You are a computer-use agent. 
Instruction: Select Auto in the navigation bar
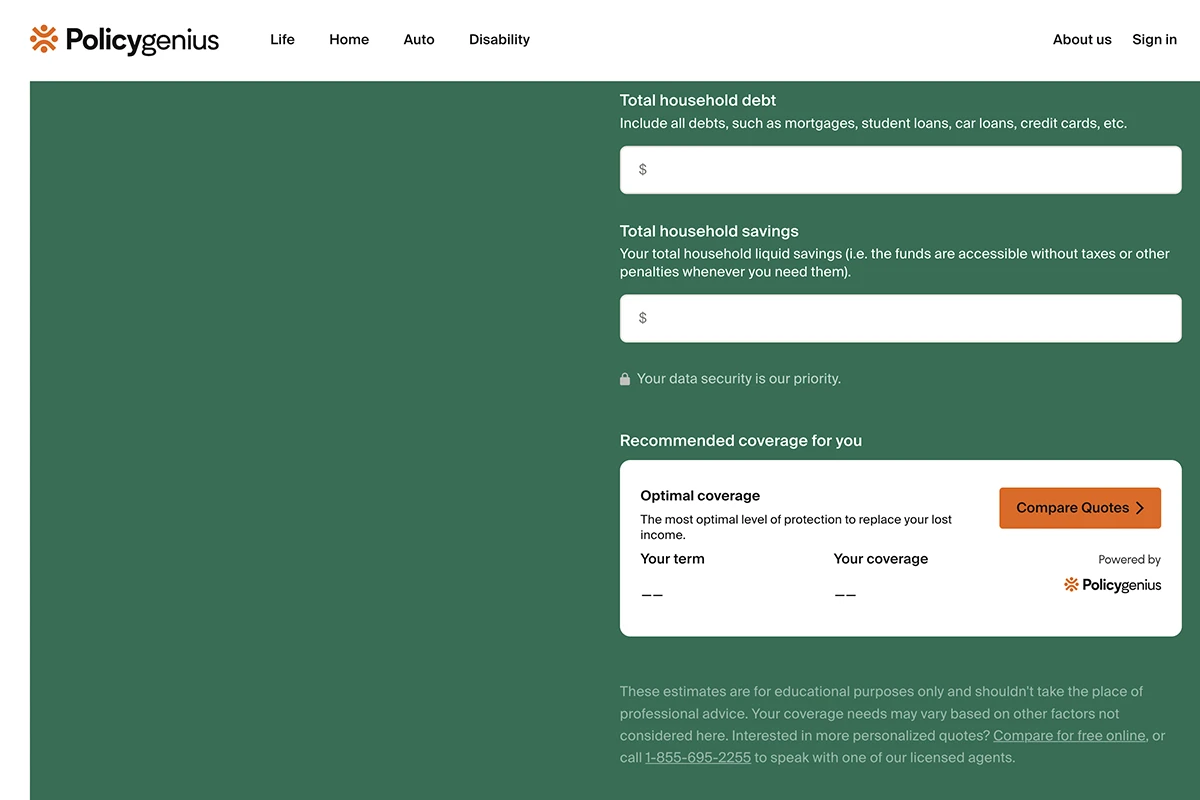419,40
